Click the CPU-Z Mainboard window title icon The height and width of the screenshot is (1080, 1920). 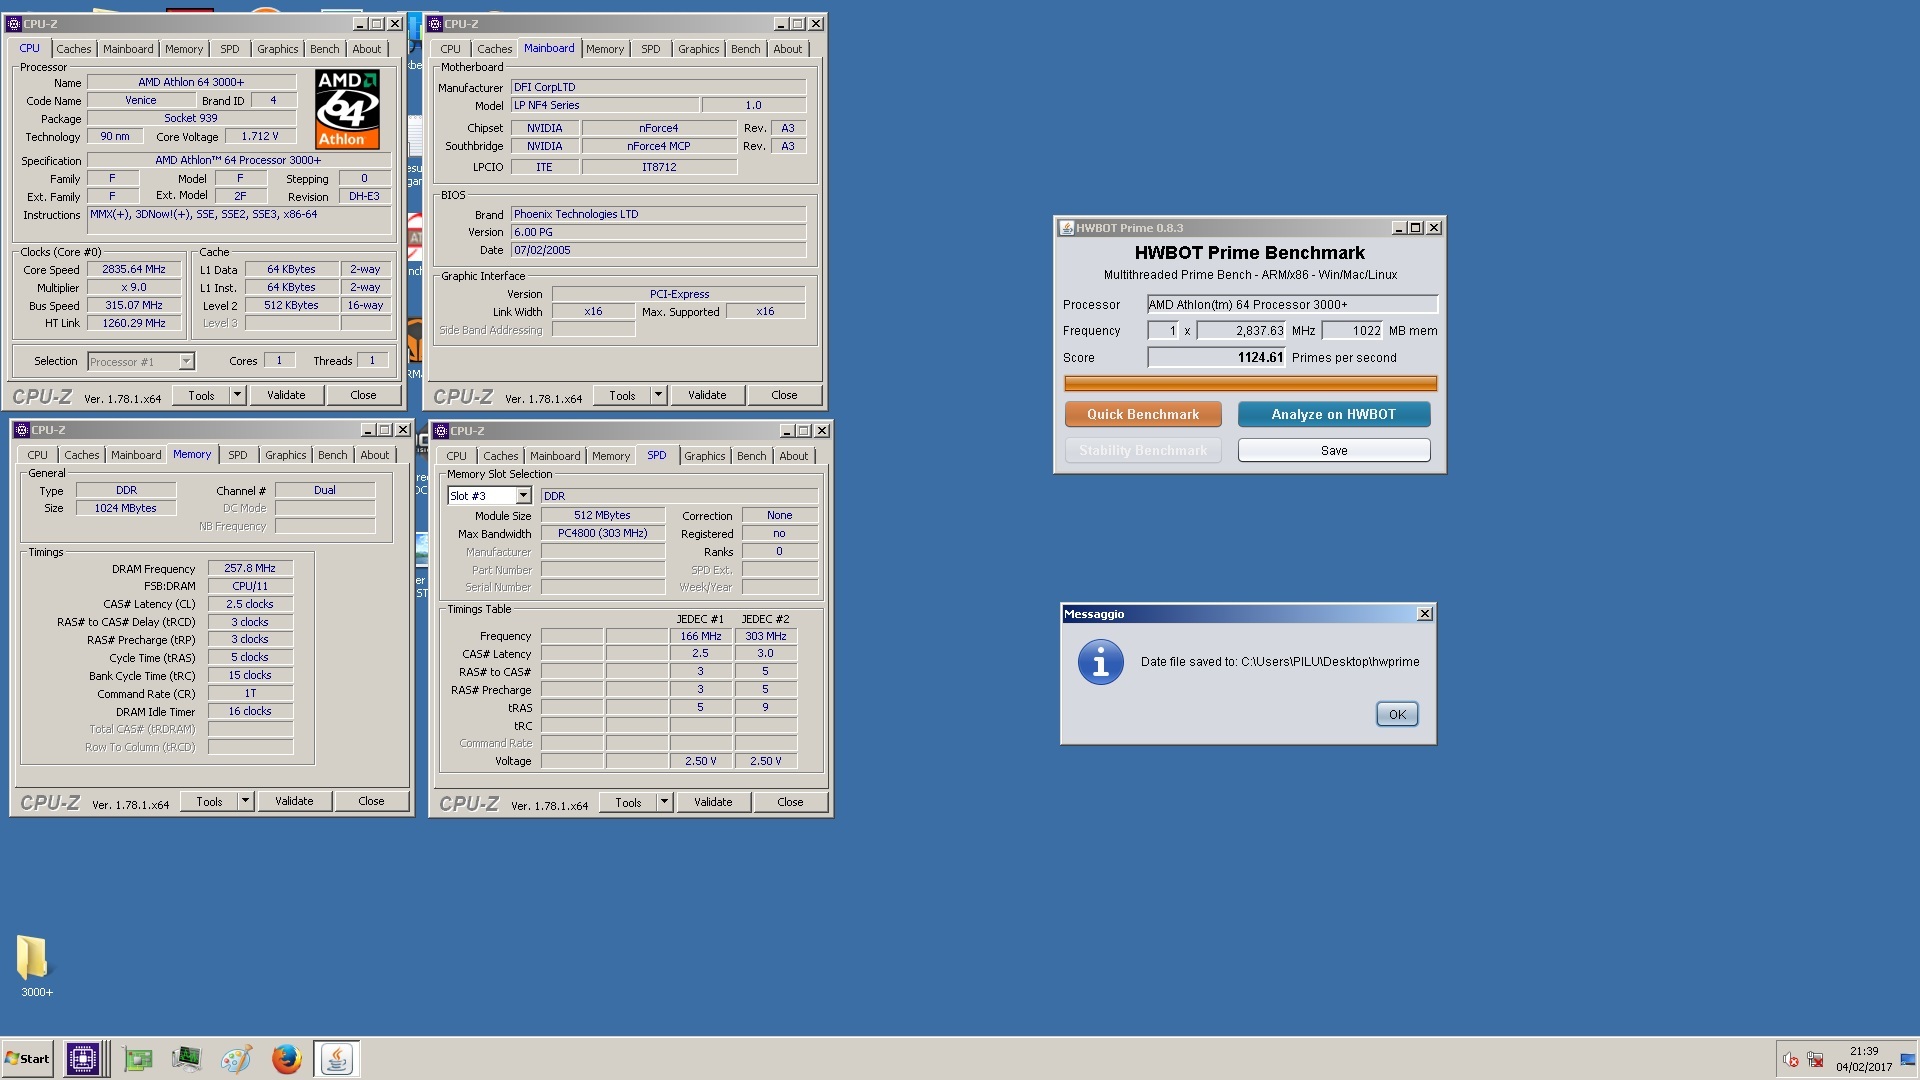tap(437, 23)
